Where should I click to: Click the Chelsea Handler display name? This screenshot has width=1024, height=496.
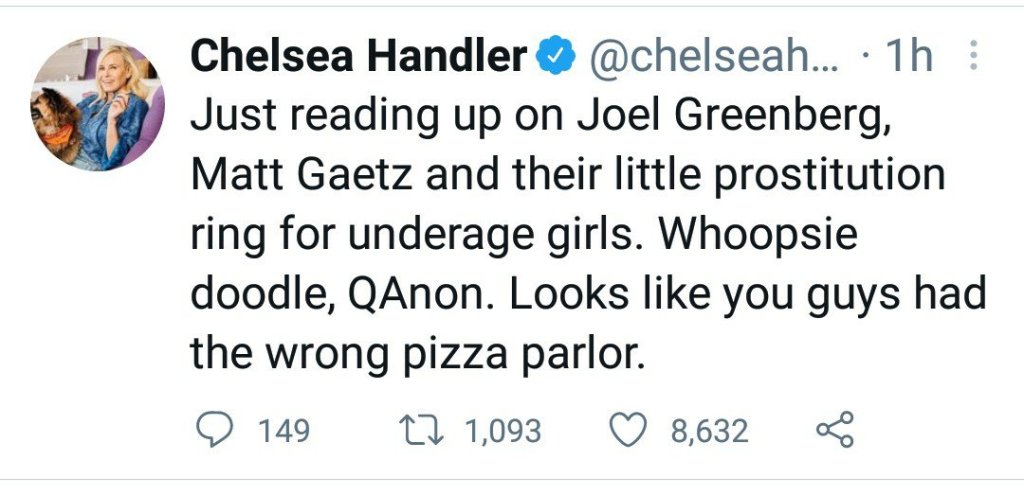tap(358, 59)
